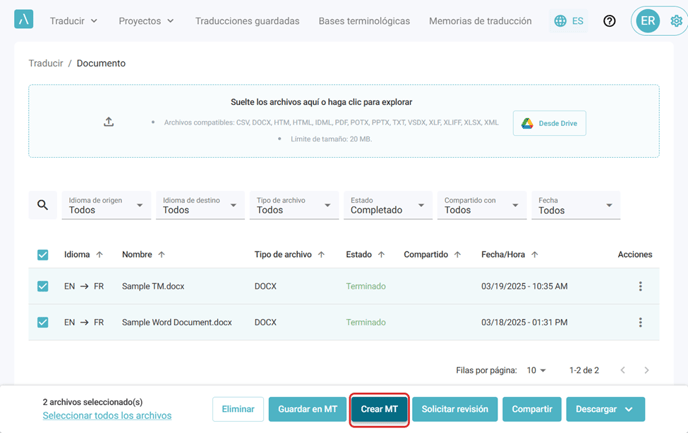Viewport: 688px width, 433px height.
Task: Click the Desde Drive button
Action: click(x=549, y=123)
